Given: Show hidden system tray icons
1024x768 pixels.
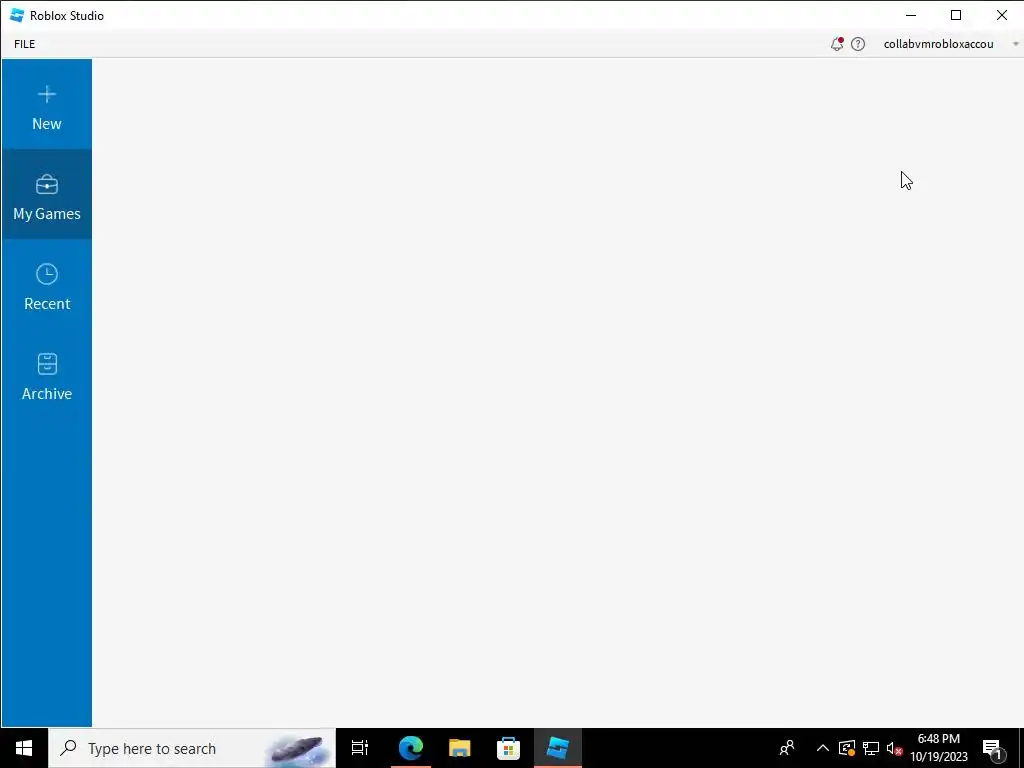Looking at the screenshot, I should pyautogui.click(x=823, y=748).
